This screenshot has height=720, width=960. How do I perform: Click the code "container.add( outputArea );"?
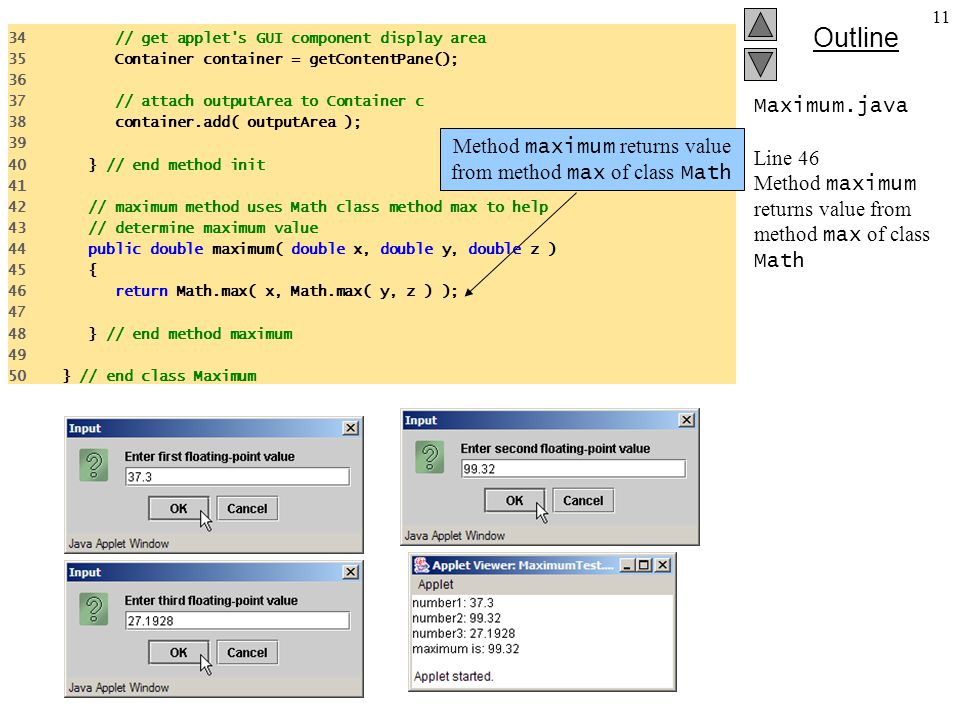(x=238, y=122)
